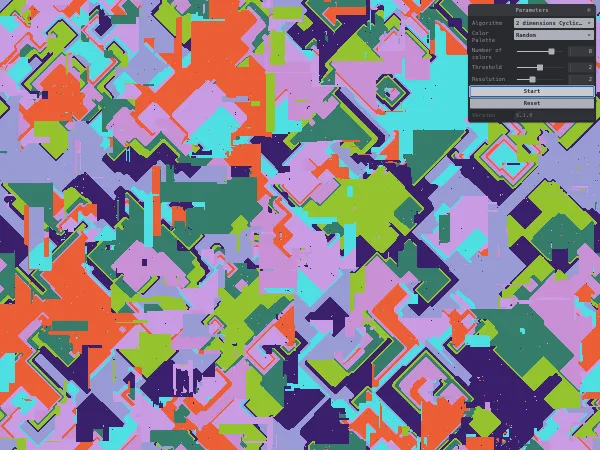Click the Threshold value field
The image size is (600, 450).
pos(581,67)
